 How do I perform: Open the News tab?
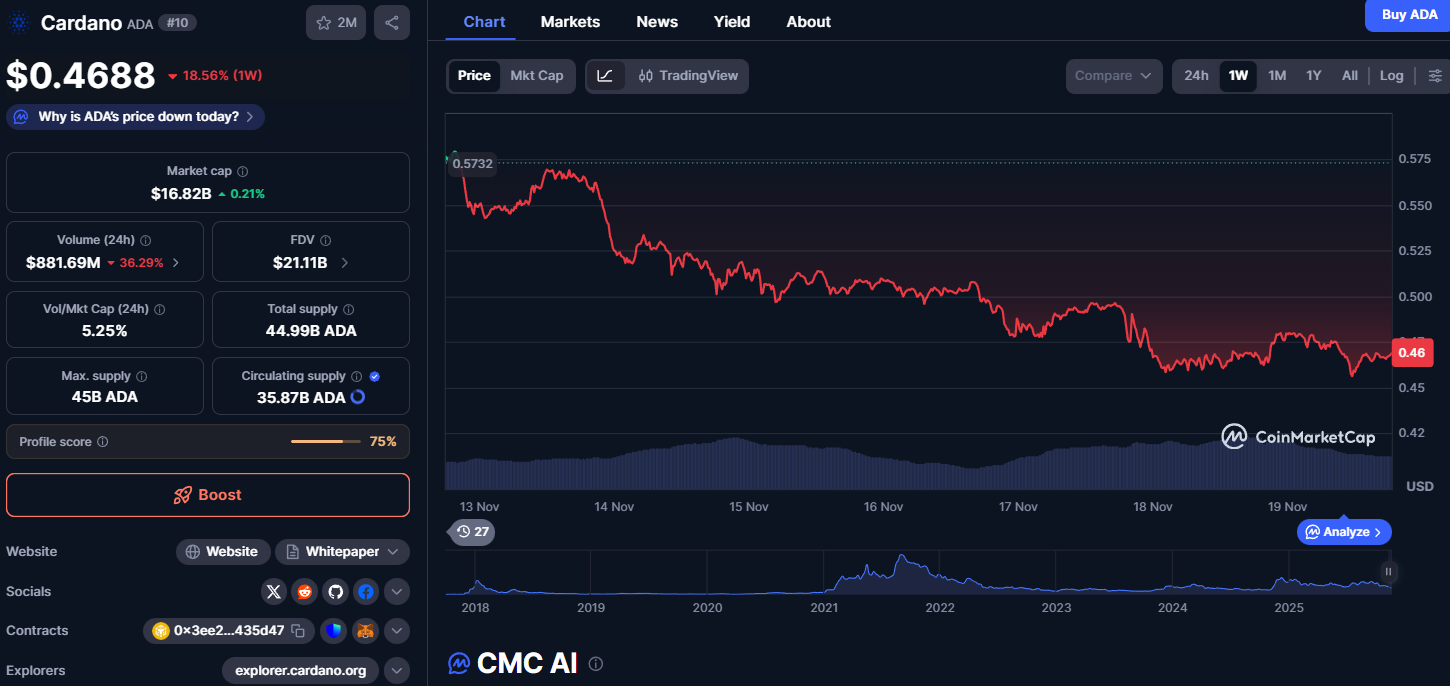point(657,21)
